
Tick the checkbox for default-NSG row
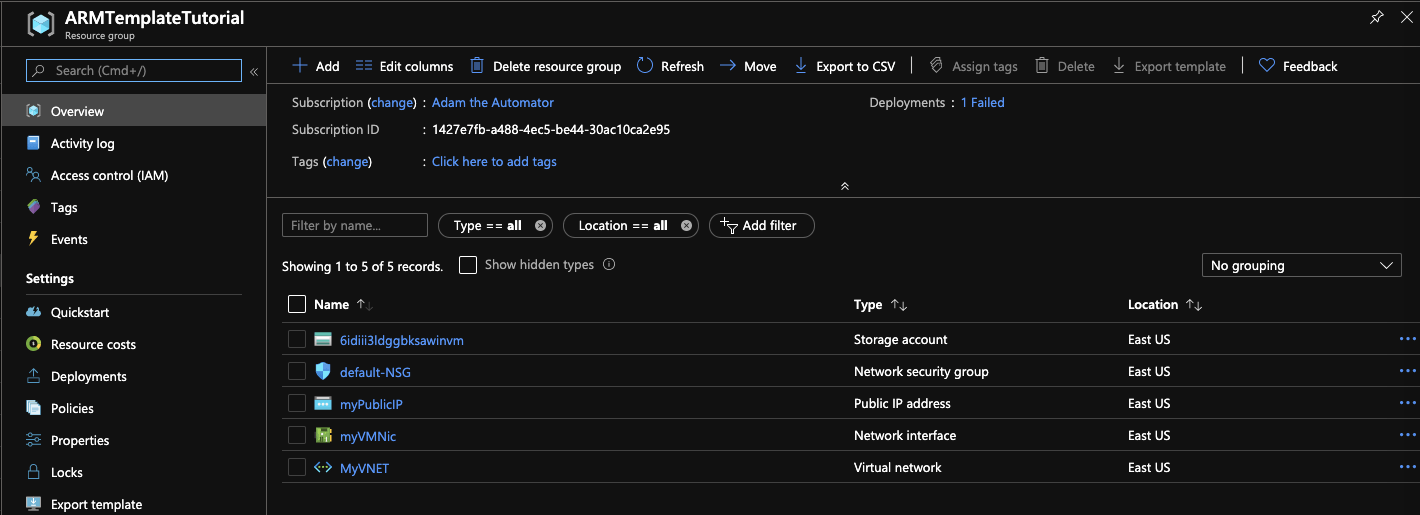[297, 372]
